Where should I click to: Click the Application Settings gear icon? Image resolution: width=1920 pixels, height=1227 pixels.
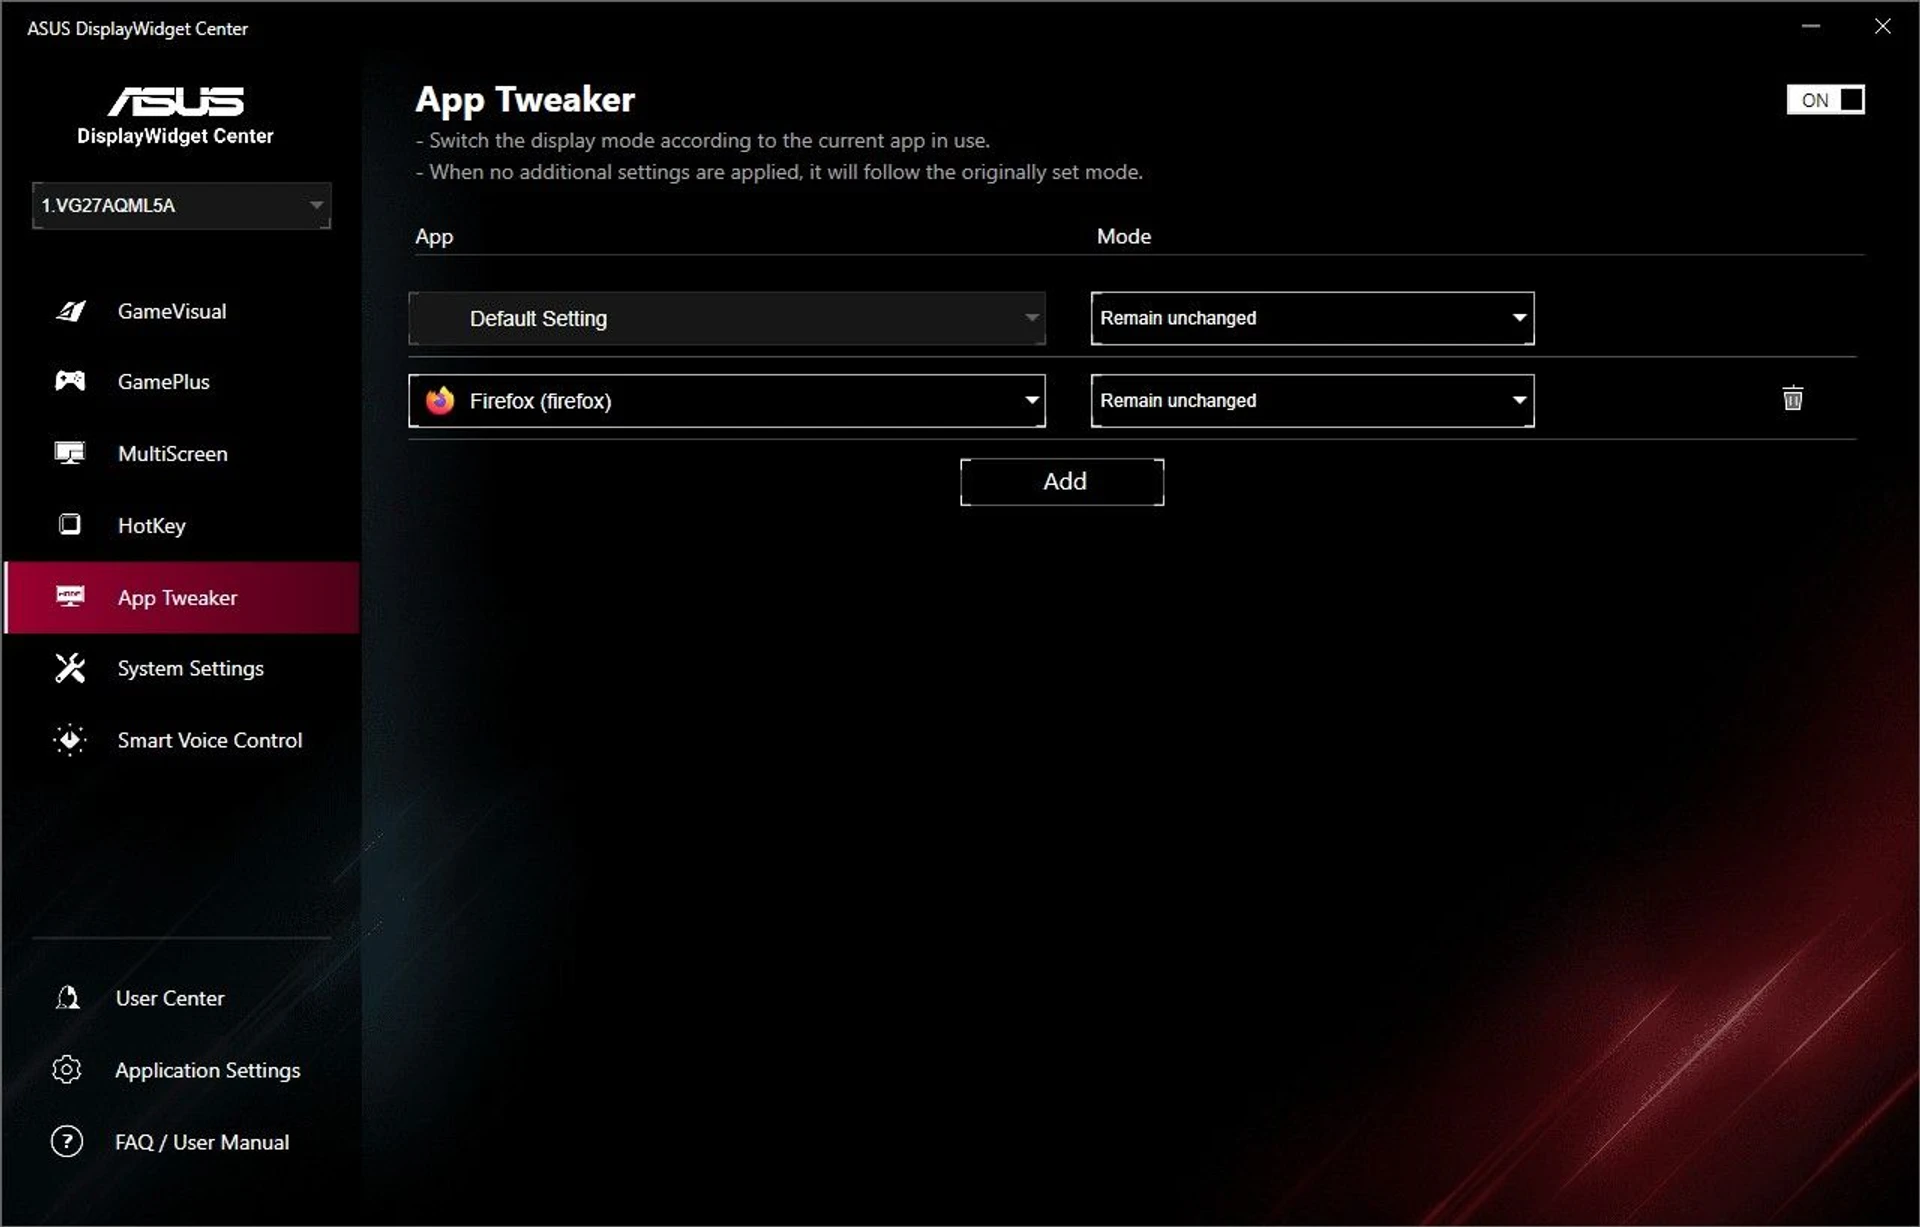coord(67,1069)
